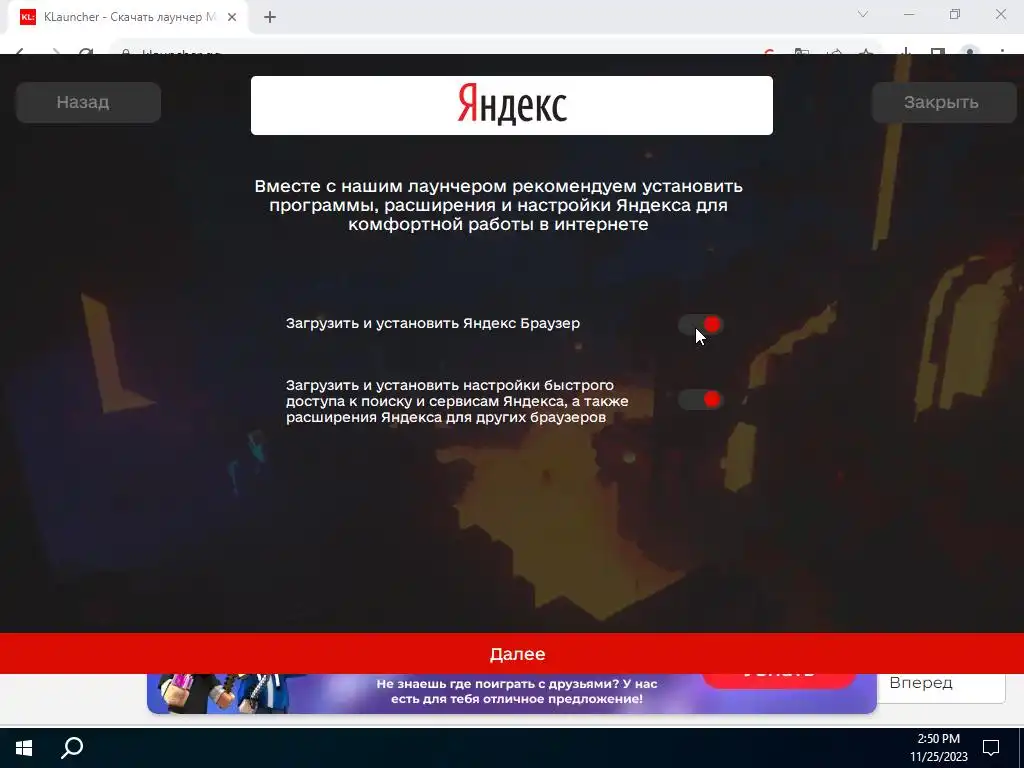Open the friends-play promo banner
This screenshot has height=768, width=1024.
[x=512, y=692]
